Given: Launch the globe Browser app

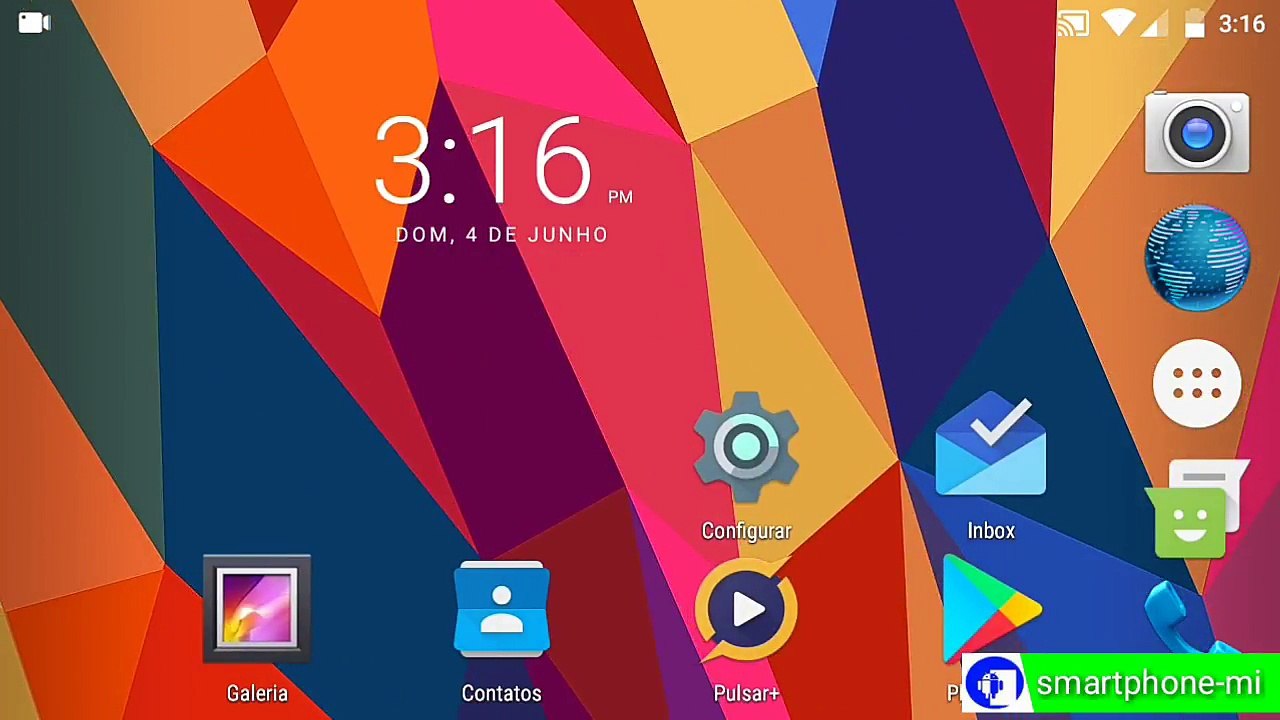Looking at the screenshot, I should click(x=1197, y=257).
